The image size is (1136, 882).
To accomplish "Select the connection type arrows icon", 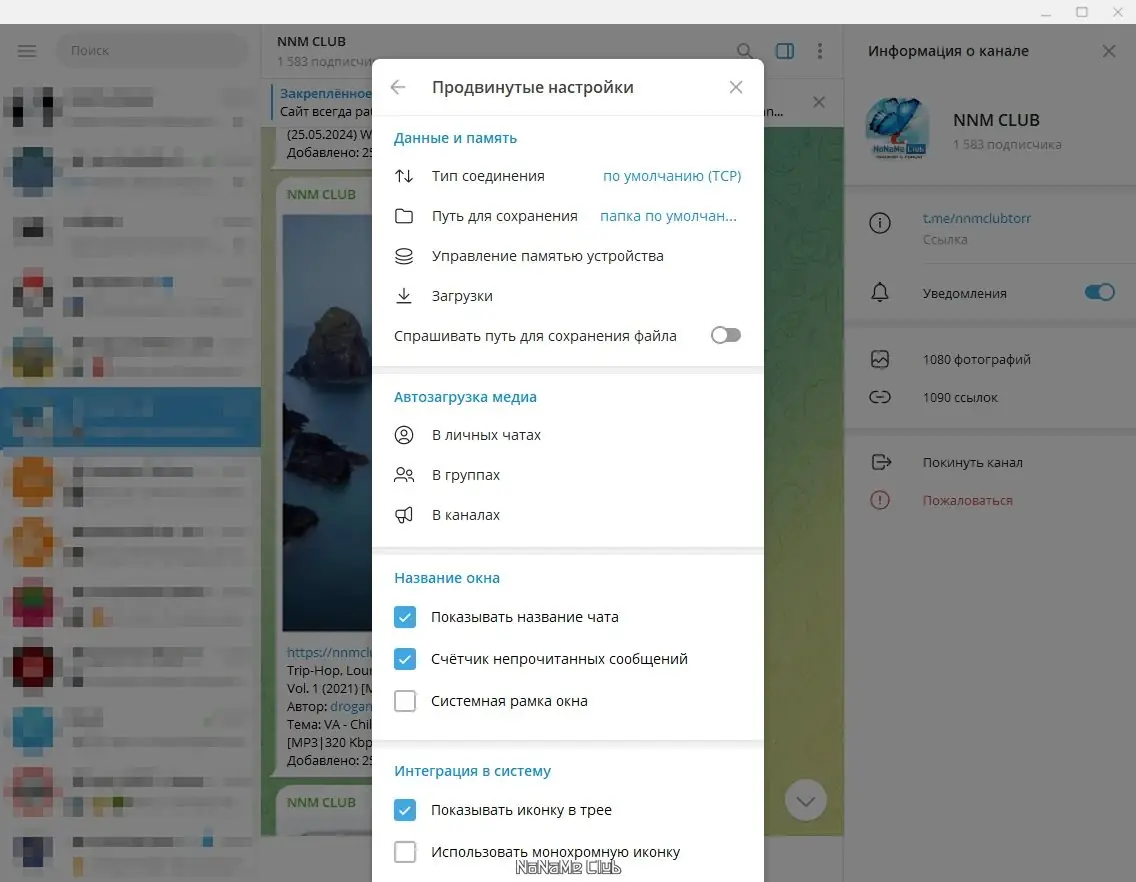I will point(404,176).
